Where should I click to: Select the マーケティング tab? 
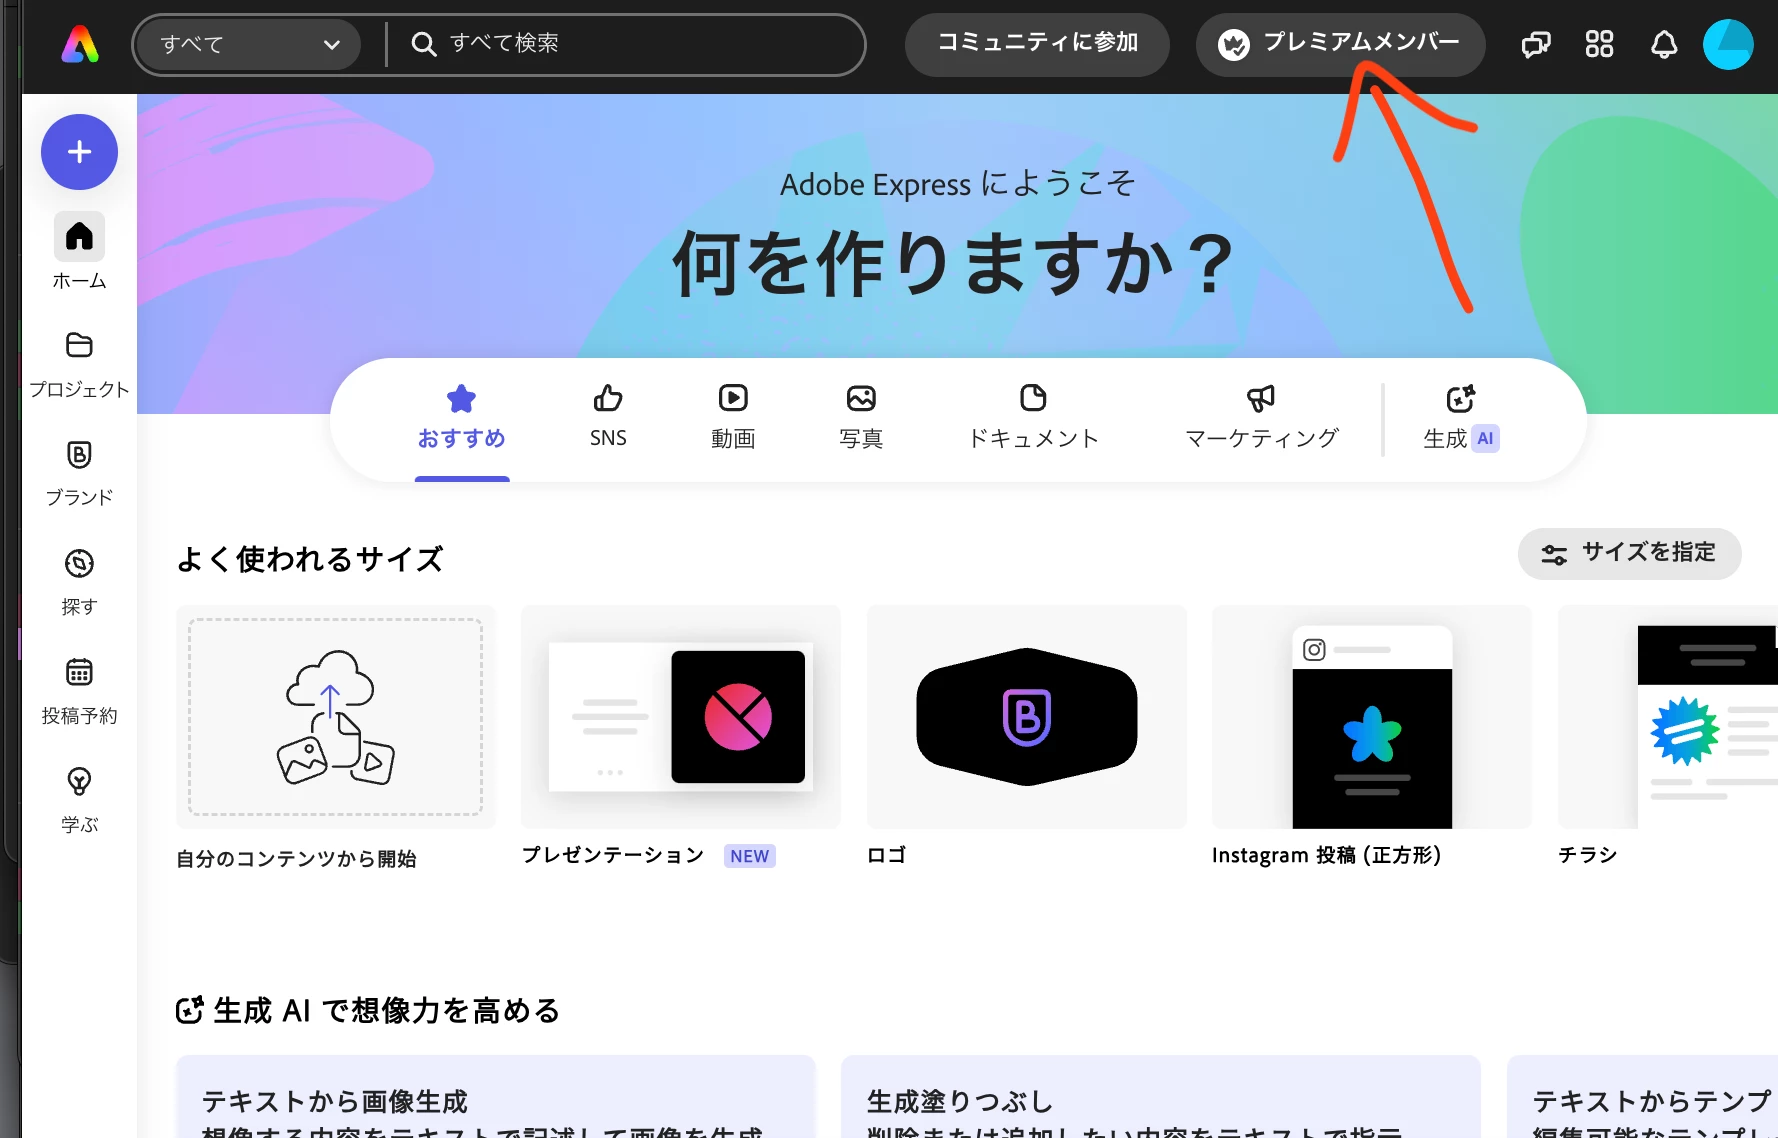coord(1261,418)
